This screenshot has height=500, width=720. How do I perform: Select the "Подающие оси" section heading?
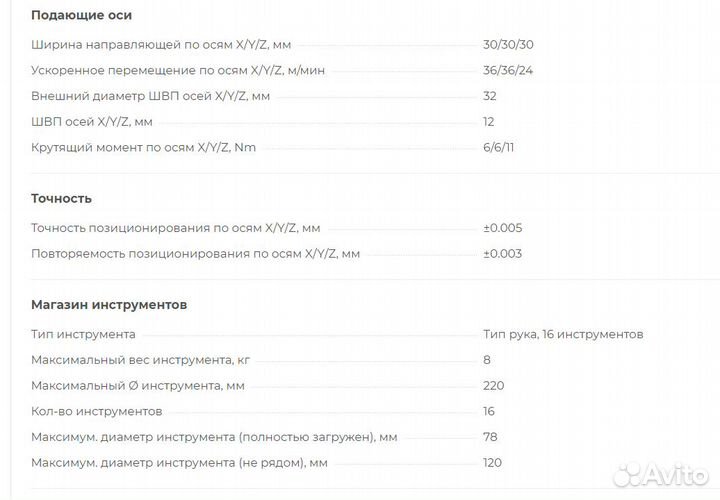point(81,15)
